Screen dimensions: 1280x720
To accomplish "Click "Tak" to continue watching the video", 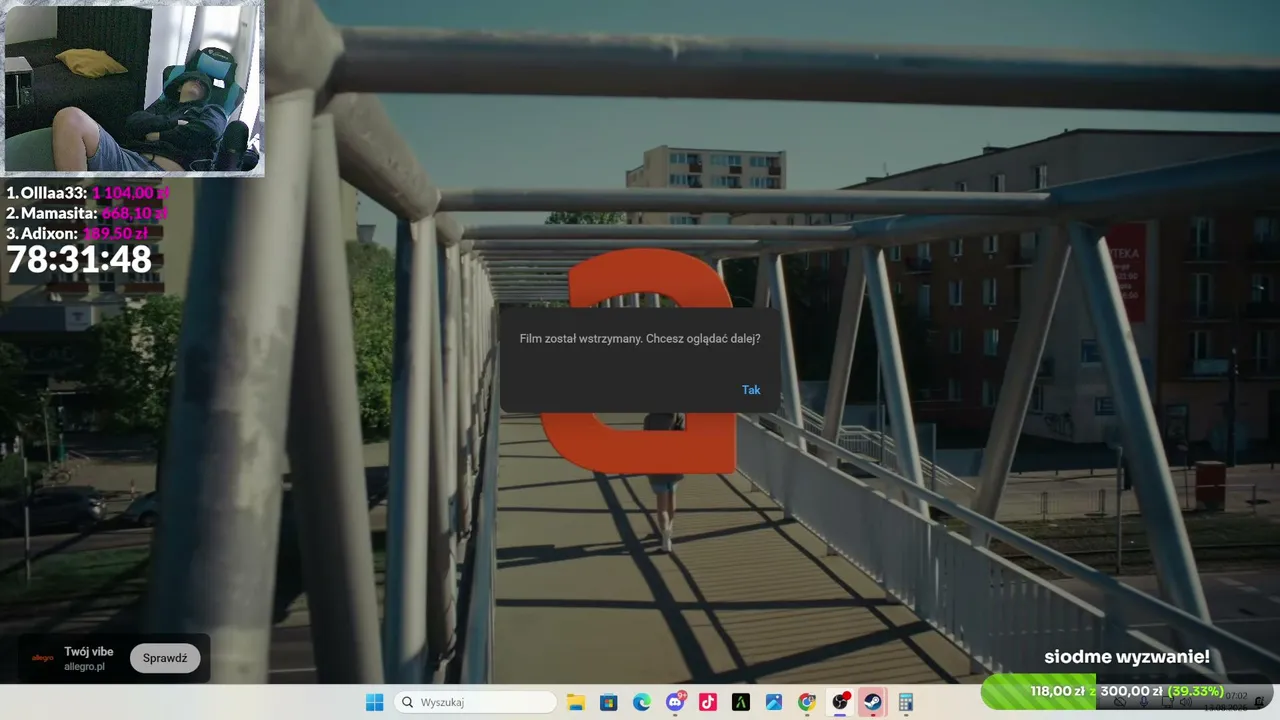I will point(751,390).
